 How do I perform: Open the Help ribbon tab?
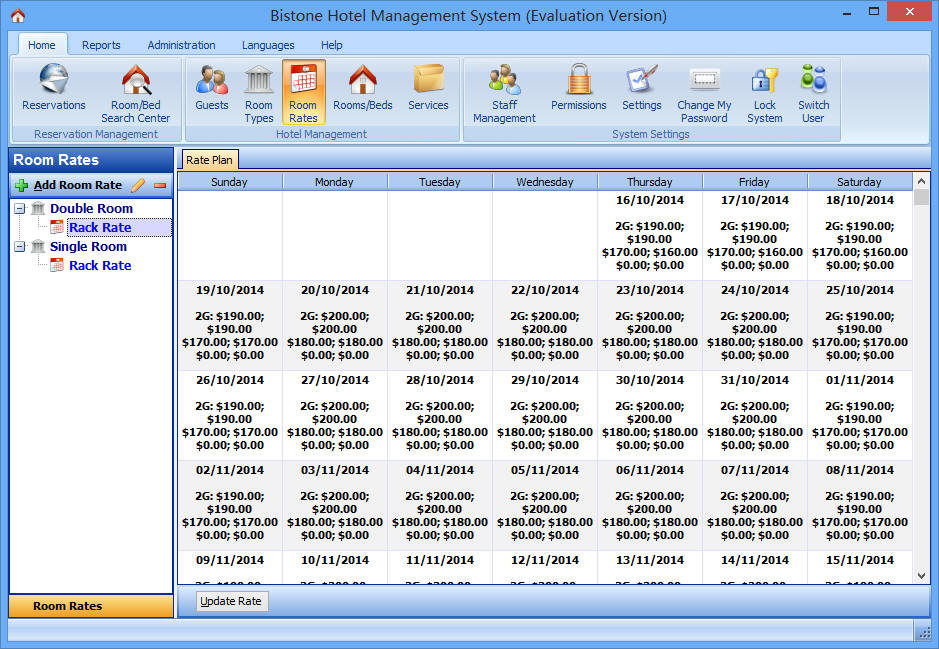click(x=332, y=45)
